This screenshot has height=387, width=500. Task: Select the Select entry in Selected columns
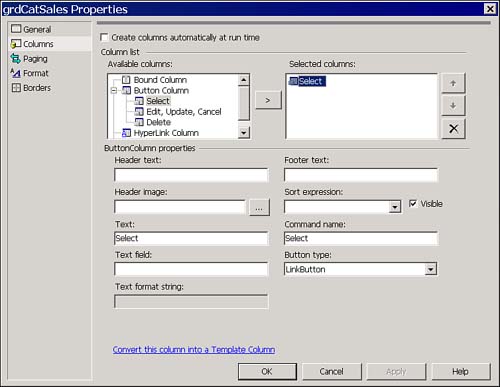coord(311,81)
